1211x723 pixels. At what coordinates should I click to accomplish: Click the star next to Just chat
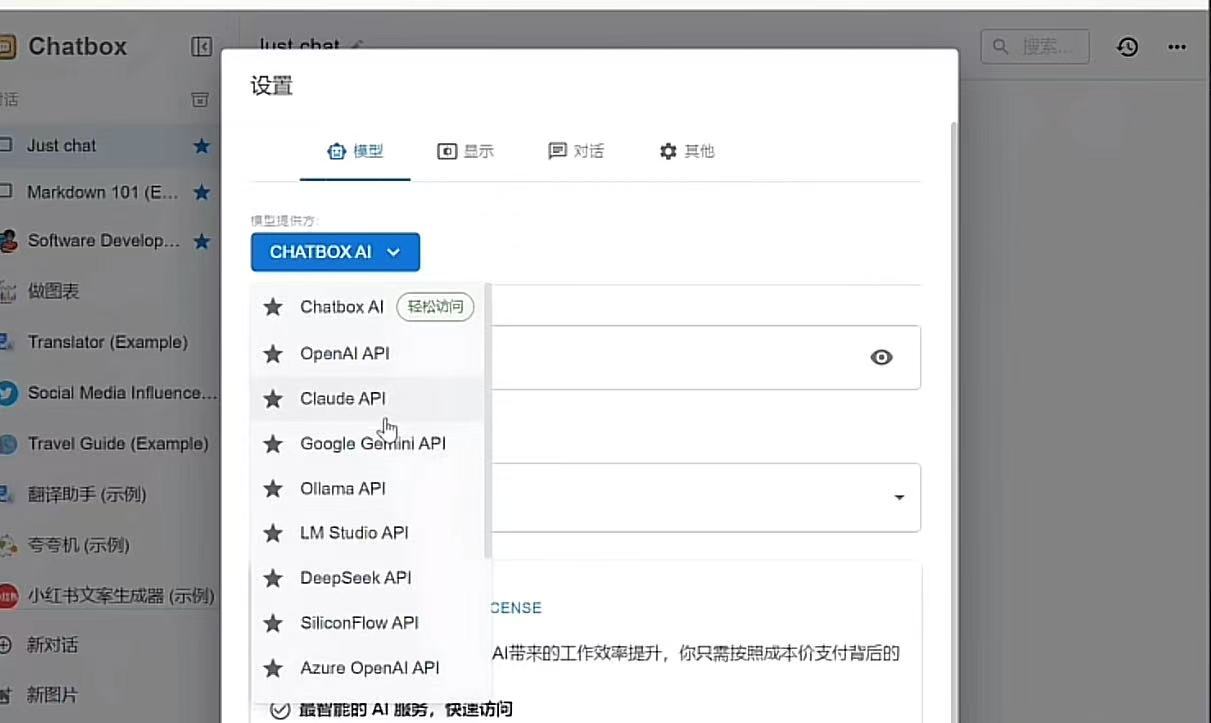201,146
